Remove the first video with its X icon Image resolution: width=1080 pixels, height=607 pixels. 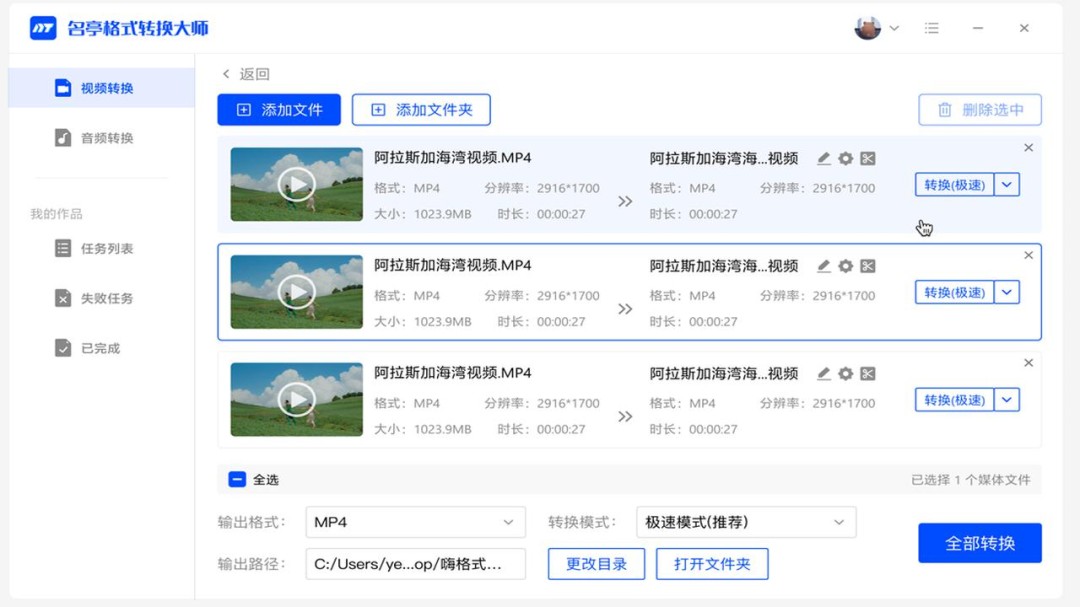pos(1028,148)
